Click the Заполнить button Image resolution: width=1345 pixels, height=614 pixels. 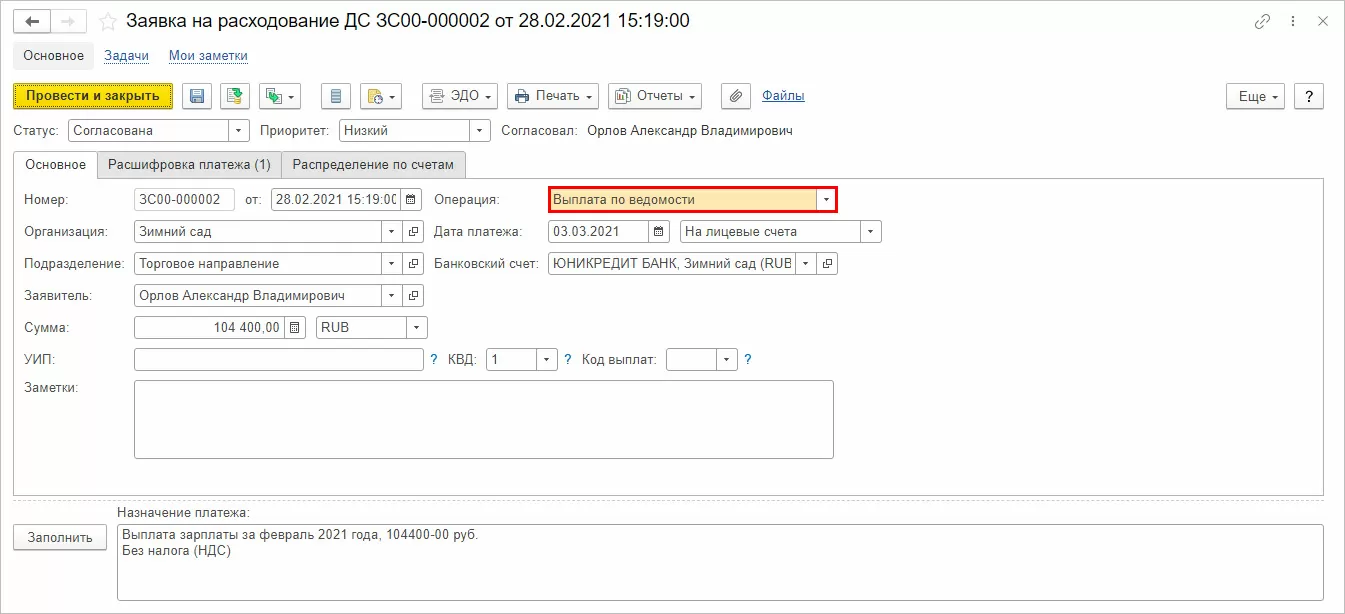point(60,537)
